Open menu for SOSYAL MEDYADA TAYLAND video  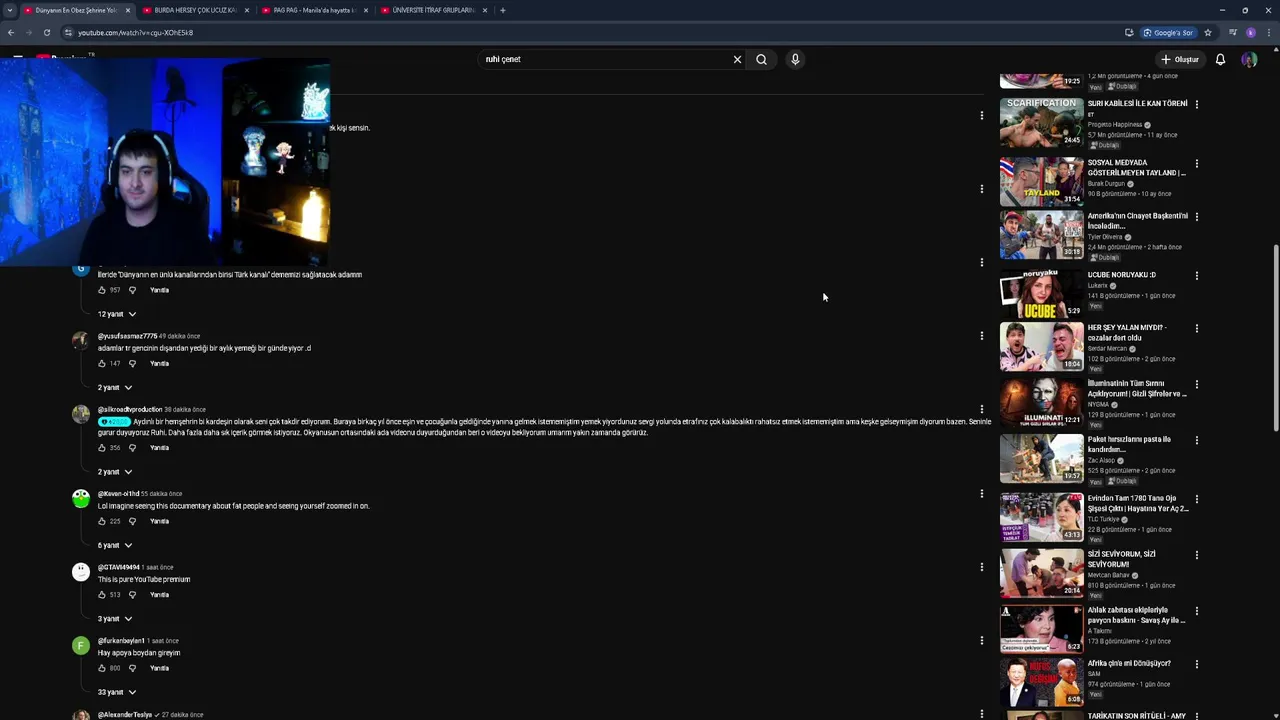(1196, 163)
